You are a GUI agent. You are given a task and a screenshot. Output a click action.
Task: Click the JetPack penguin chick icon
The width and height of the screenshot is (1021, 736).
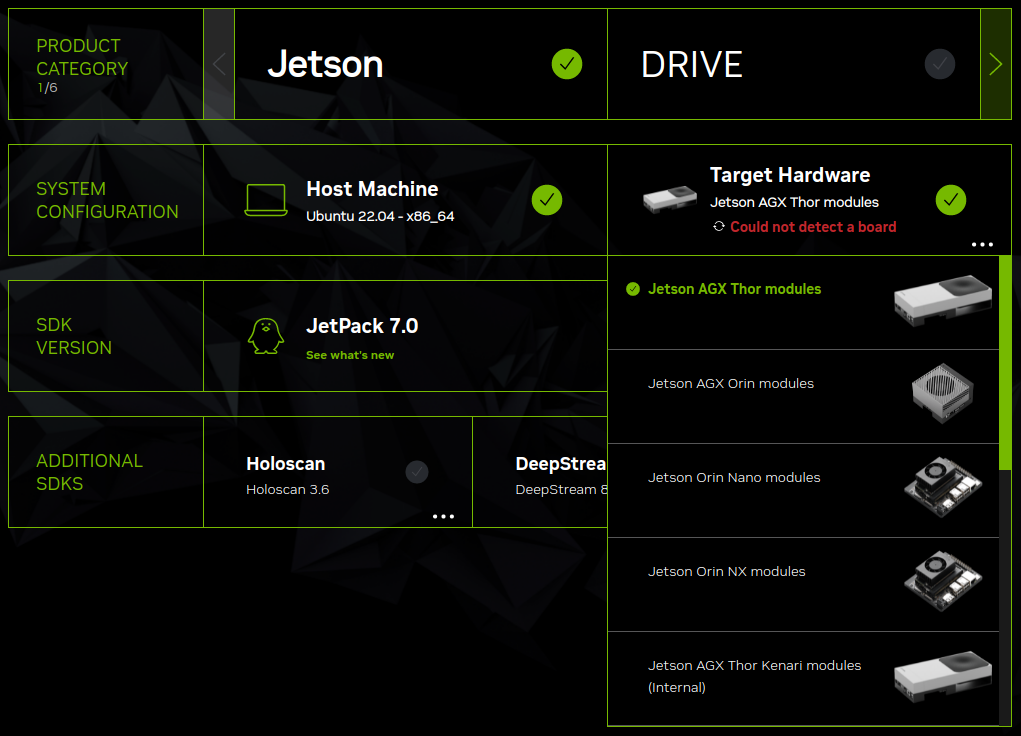264,335
